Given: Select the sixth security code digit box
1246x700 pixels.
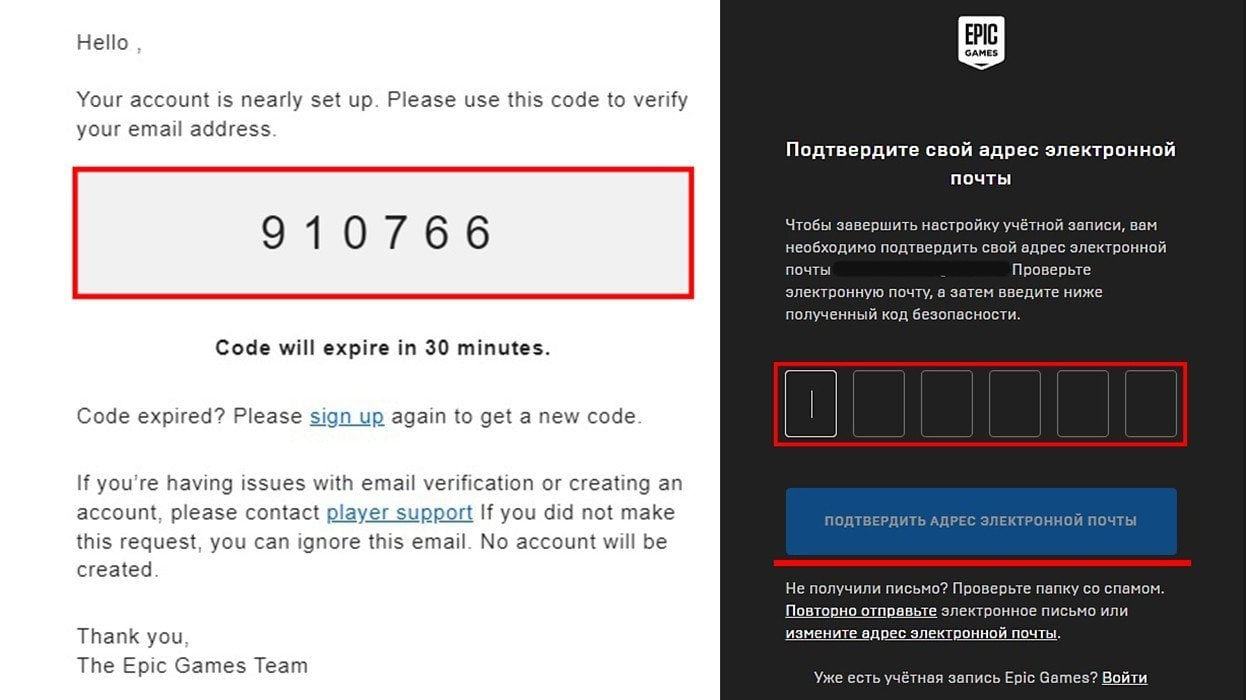Looking at the screenshot, I should (1151, 404).
